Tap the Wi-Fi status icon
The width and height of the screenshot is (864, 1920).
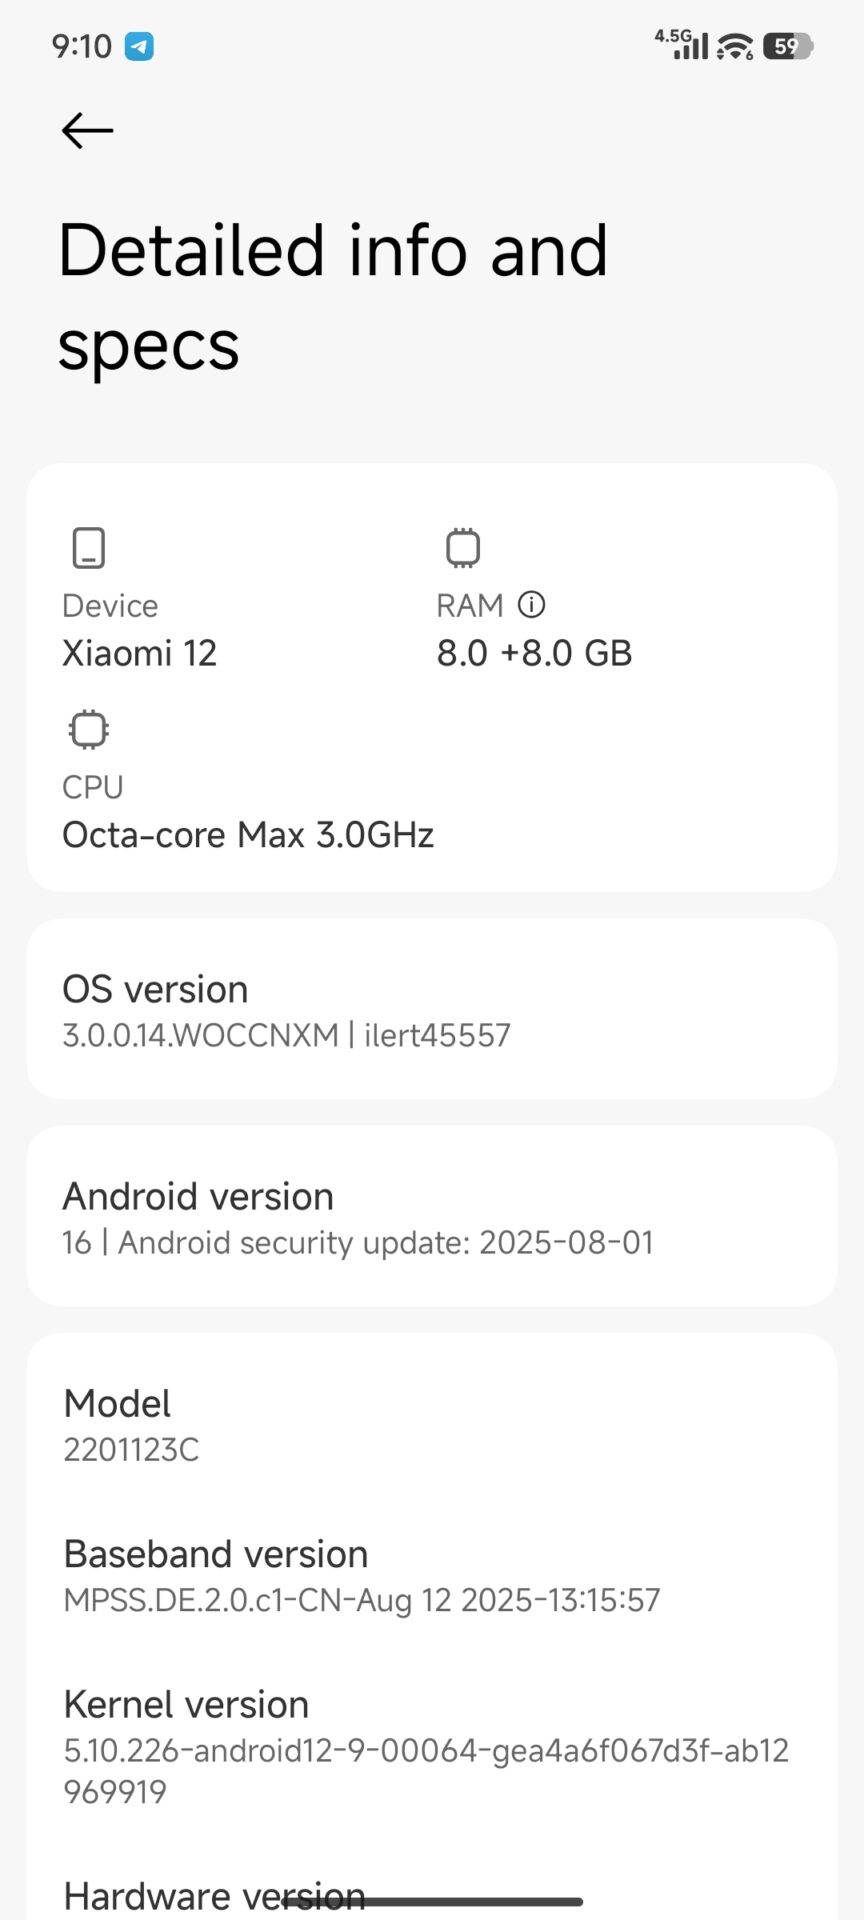pyautogui.click(x=735, y=46)
